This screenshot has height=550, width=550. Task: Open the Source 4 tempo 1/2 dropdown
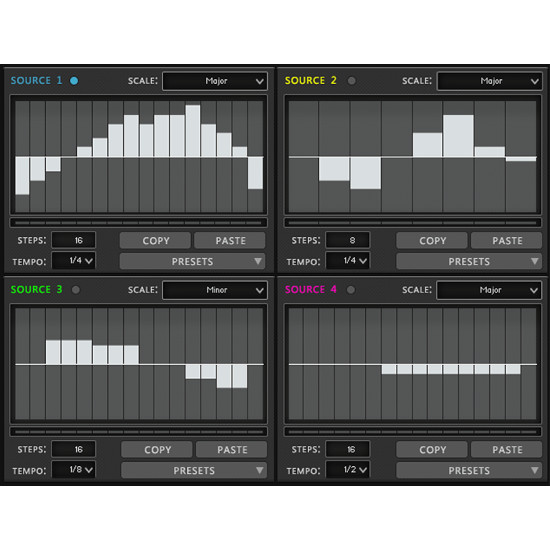tap(348, 470)
